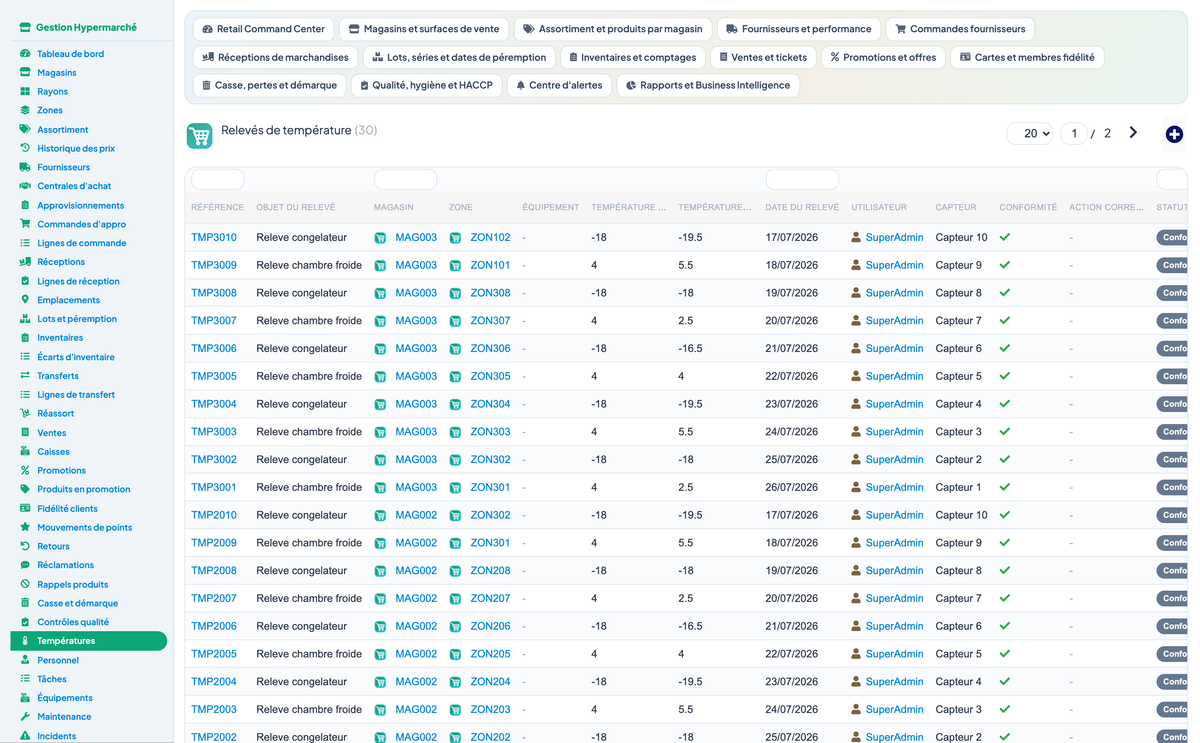Click the Rayons sidebar icon

point(25,92)
